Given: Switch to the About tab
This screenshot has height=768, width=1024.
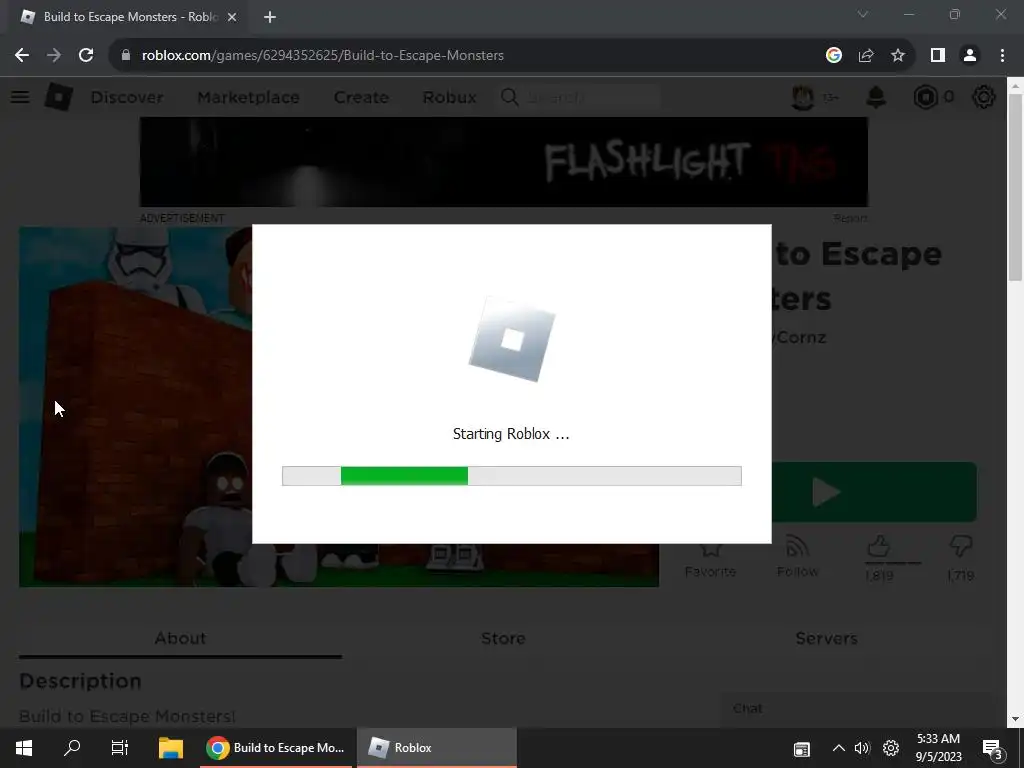Looking at the screenshot, I should pos(180,638).
